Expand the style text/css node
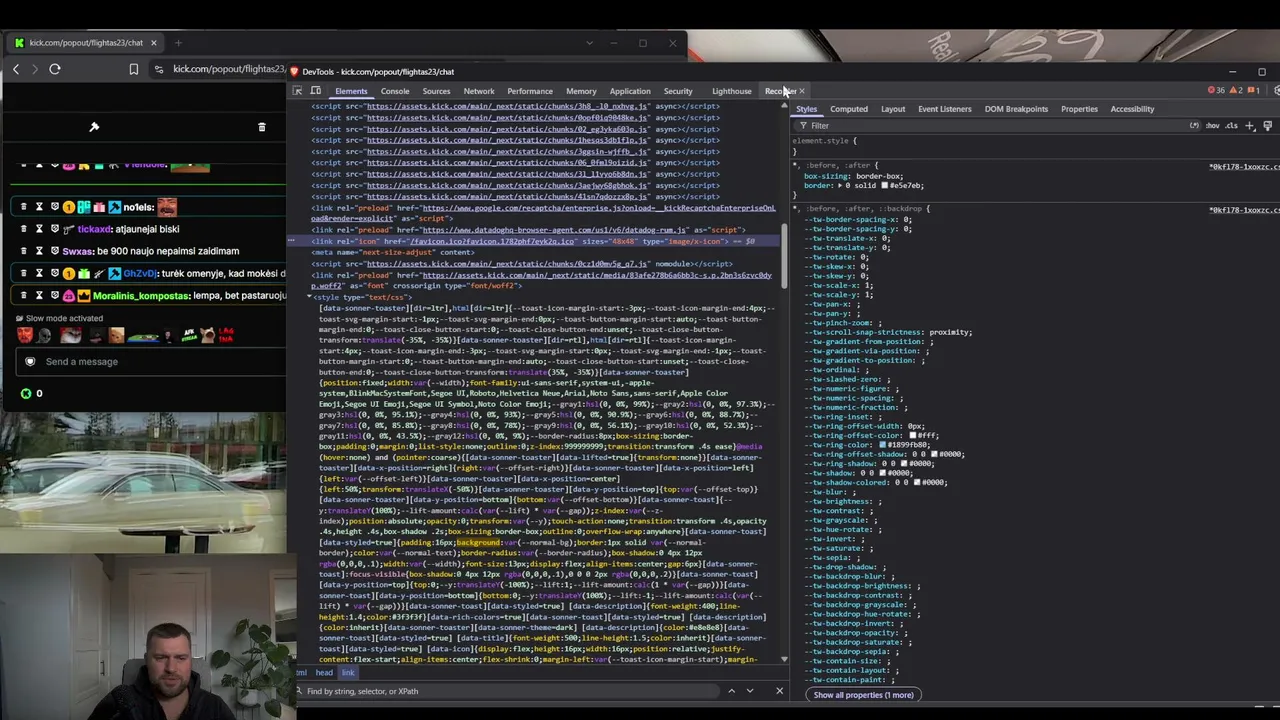Image resolution: width=1280 pixels, height=720 pixels. point(309,297)
